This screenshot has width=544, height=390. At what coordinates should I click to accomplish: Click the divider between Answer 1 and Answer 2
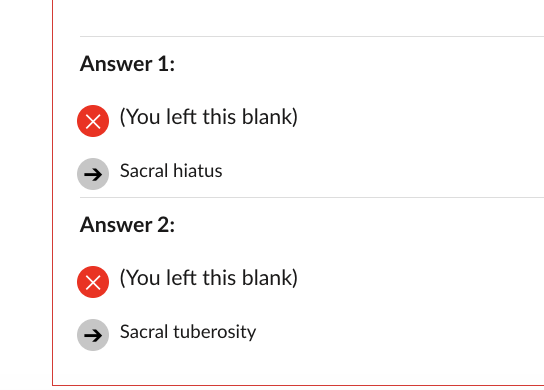coord(312,197)
